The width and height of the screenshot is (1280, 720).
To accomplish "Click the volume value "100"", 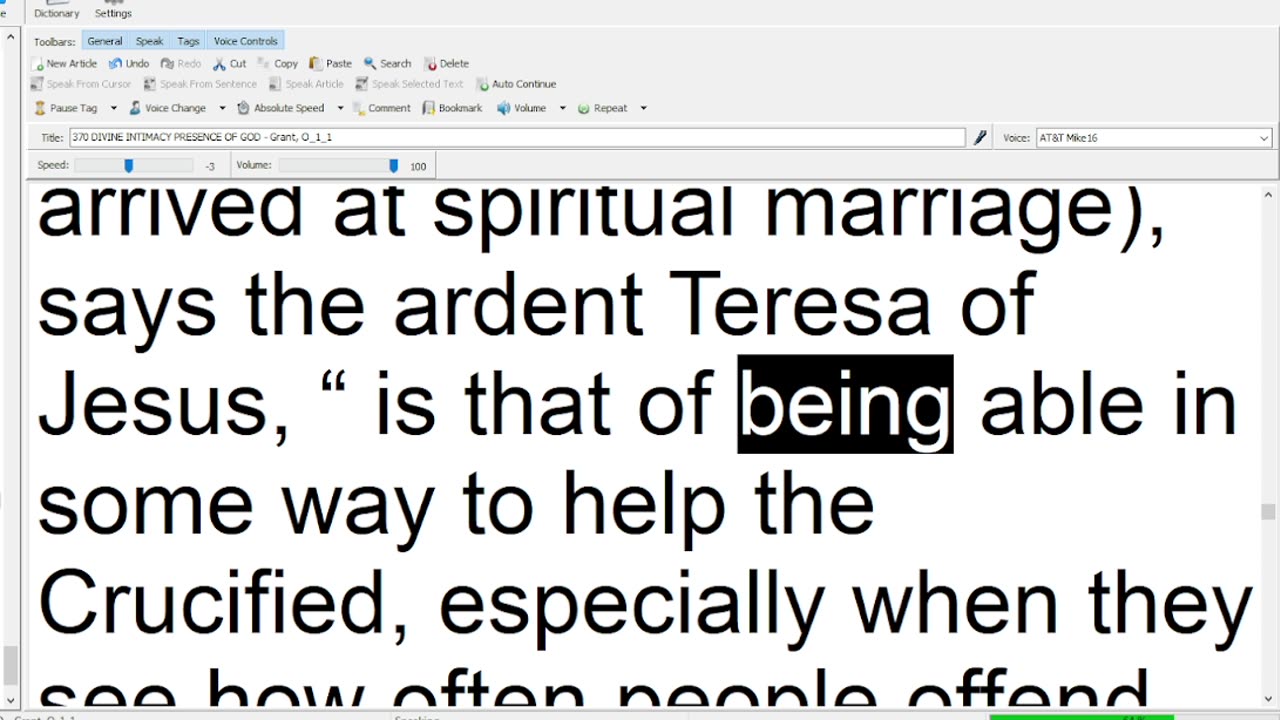I will [418, 166].
